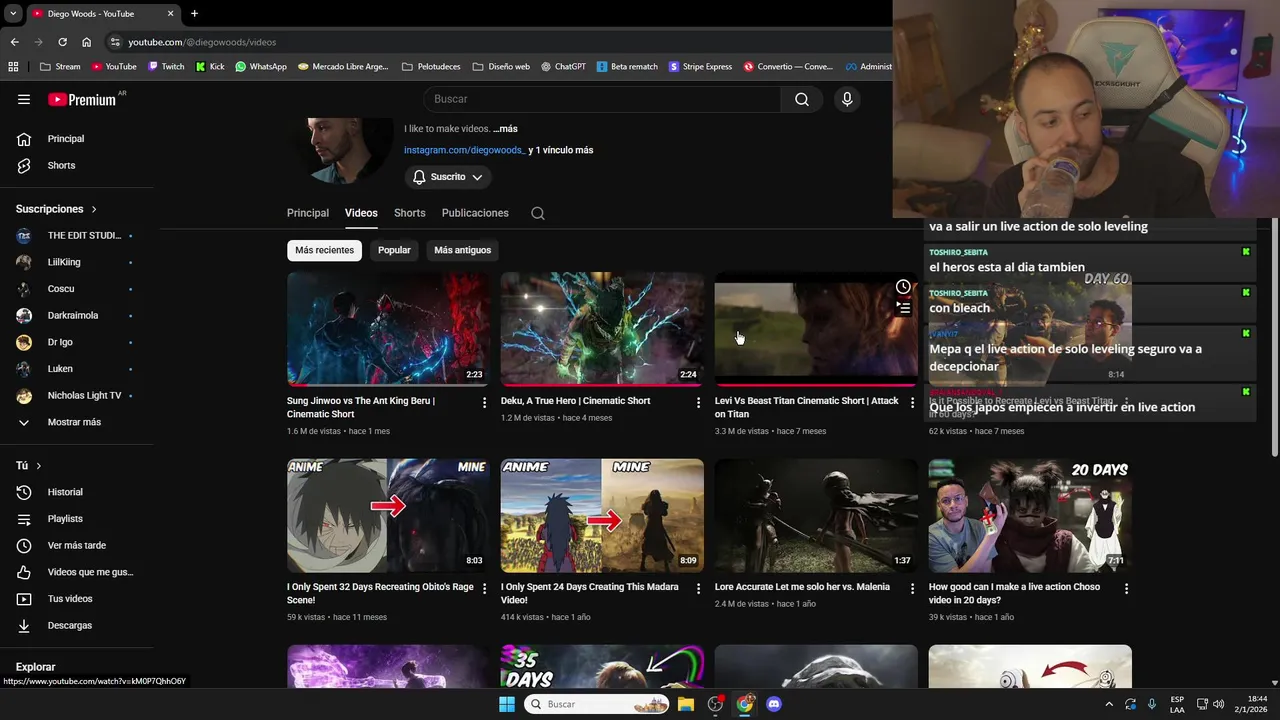Viewport: 1280px width, 720px height.
Task: Click the YouTube search input field
Action: click(602, 99)
